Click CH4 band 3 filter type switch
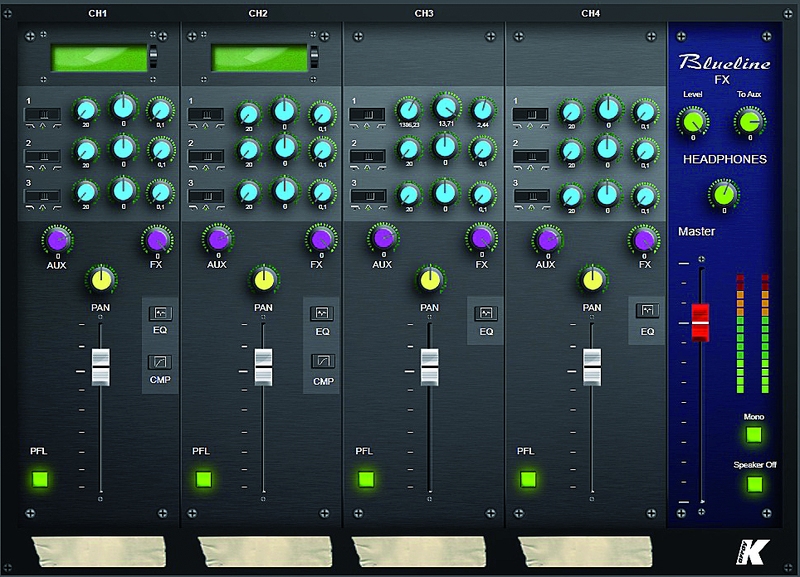 tap(531, 196)
